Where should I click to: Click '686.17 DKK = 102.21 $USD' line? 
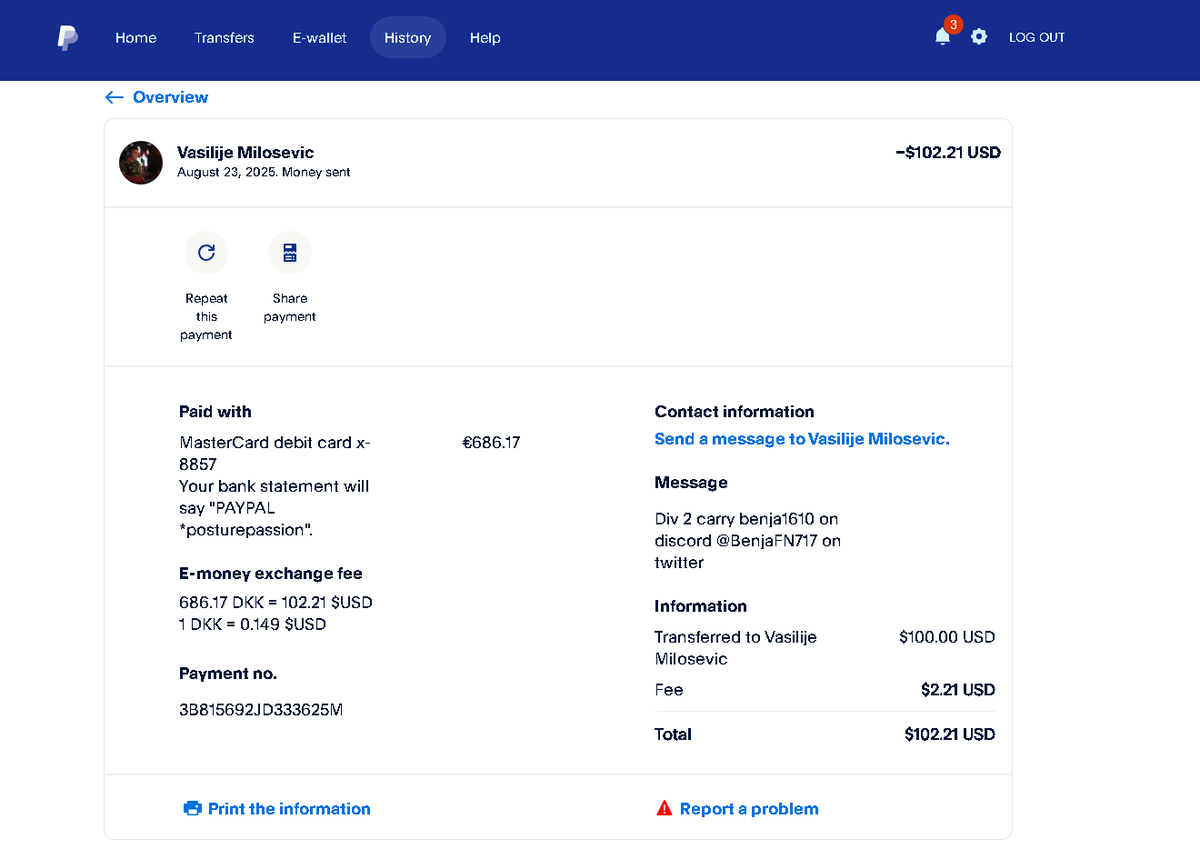pyautogui.click(x=276, y=603)
